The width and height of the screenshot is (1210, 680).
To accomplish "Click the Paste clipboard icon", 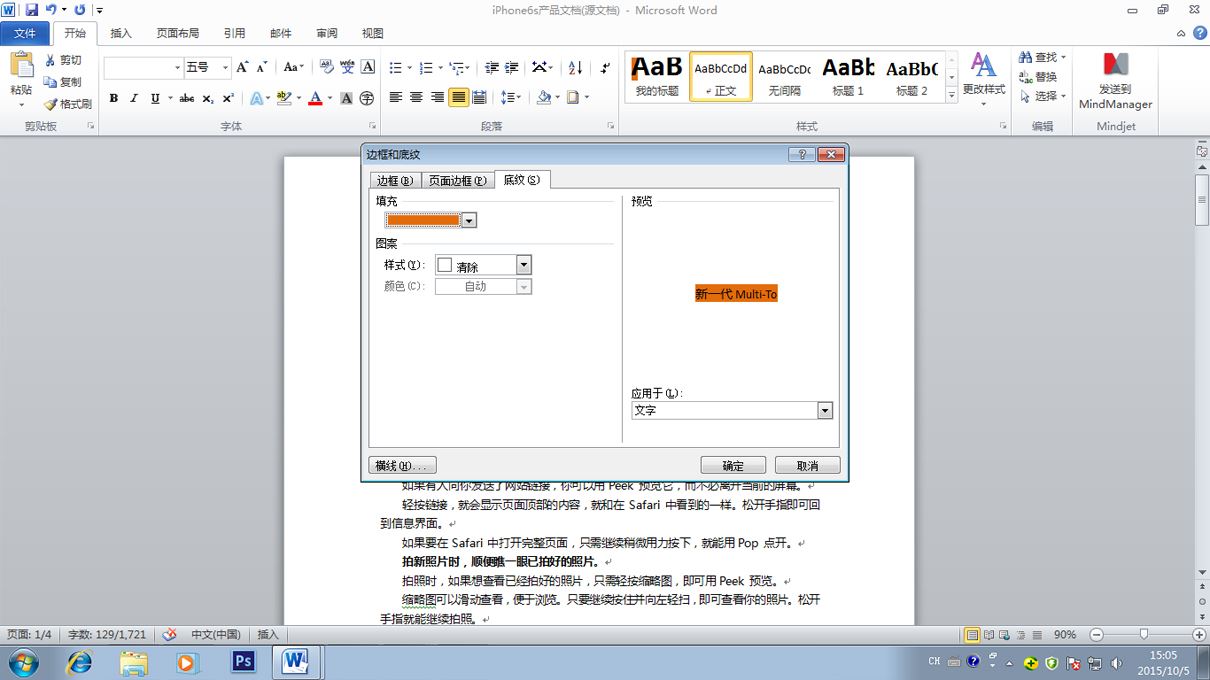I will (x=21, y=64).
